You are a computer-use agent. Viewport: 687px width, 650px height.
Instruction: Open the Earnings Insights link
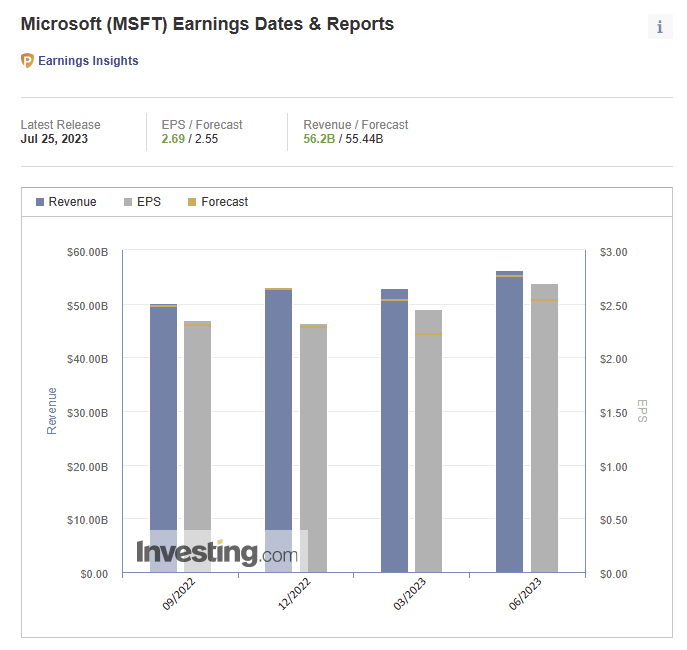pyautogui.click(x=88, y=60)
